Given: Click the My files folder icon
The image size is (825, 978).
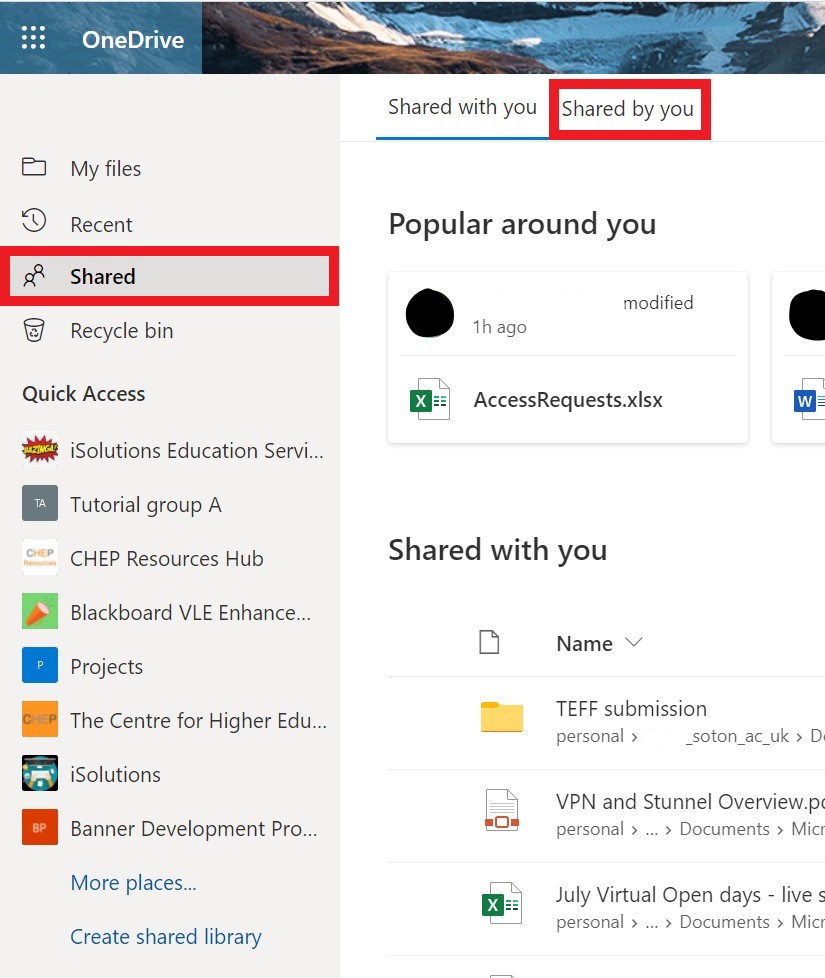Looking at the screenshot, I should (x=35, y=168).
